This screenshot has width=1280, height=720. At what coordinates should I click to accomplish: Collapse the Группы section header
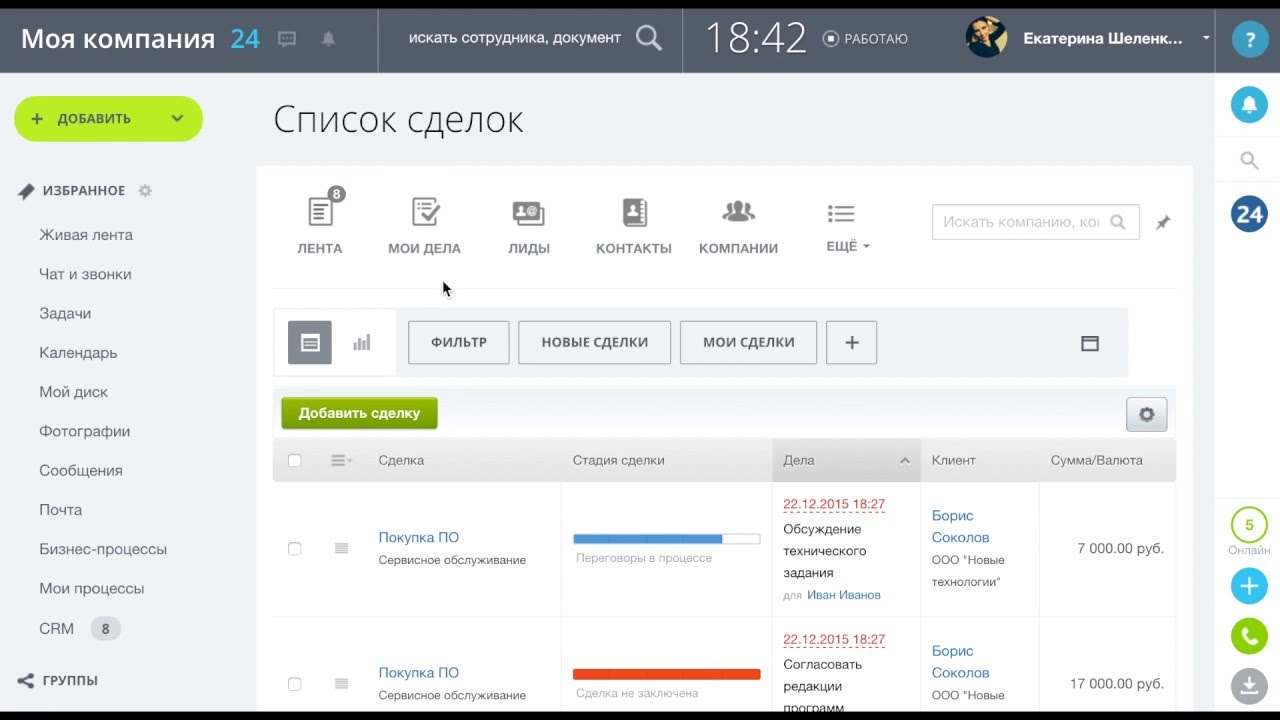pyautogui.click(x=58, y=681)
